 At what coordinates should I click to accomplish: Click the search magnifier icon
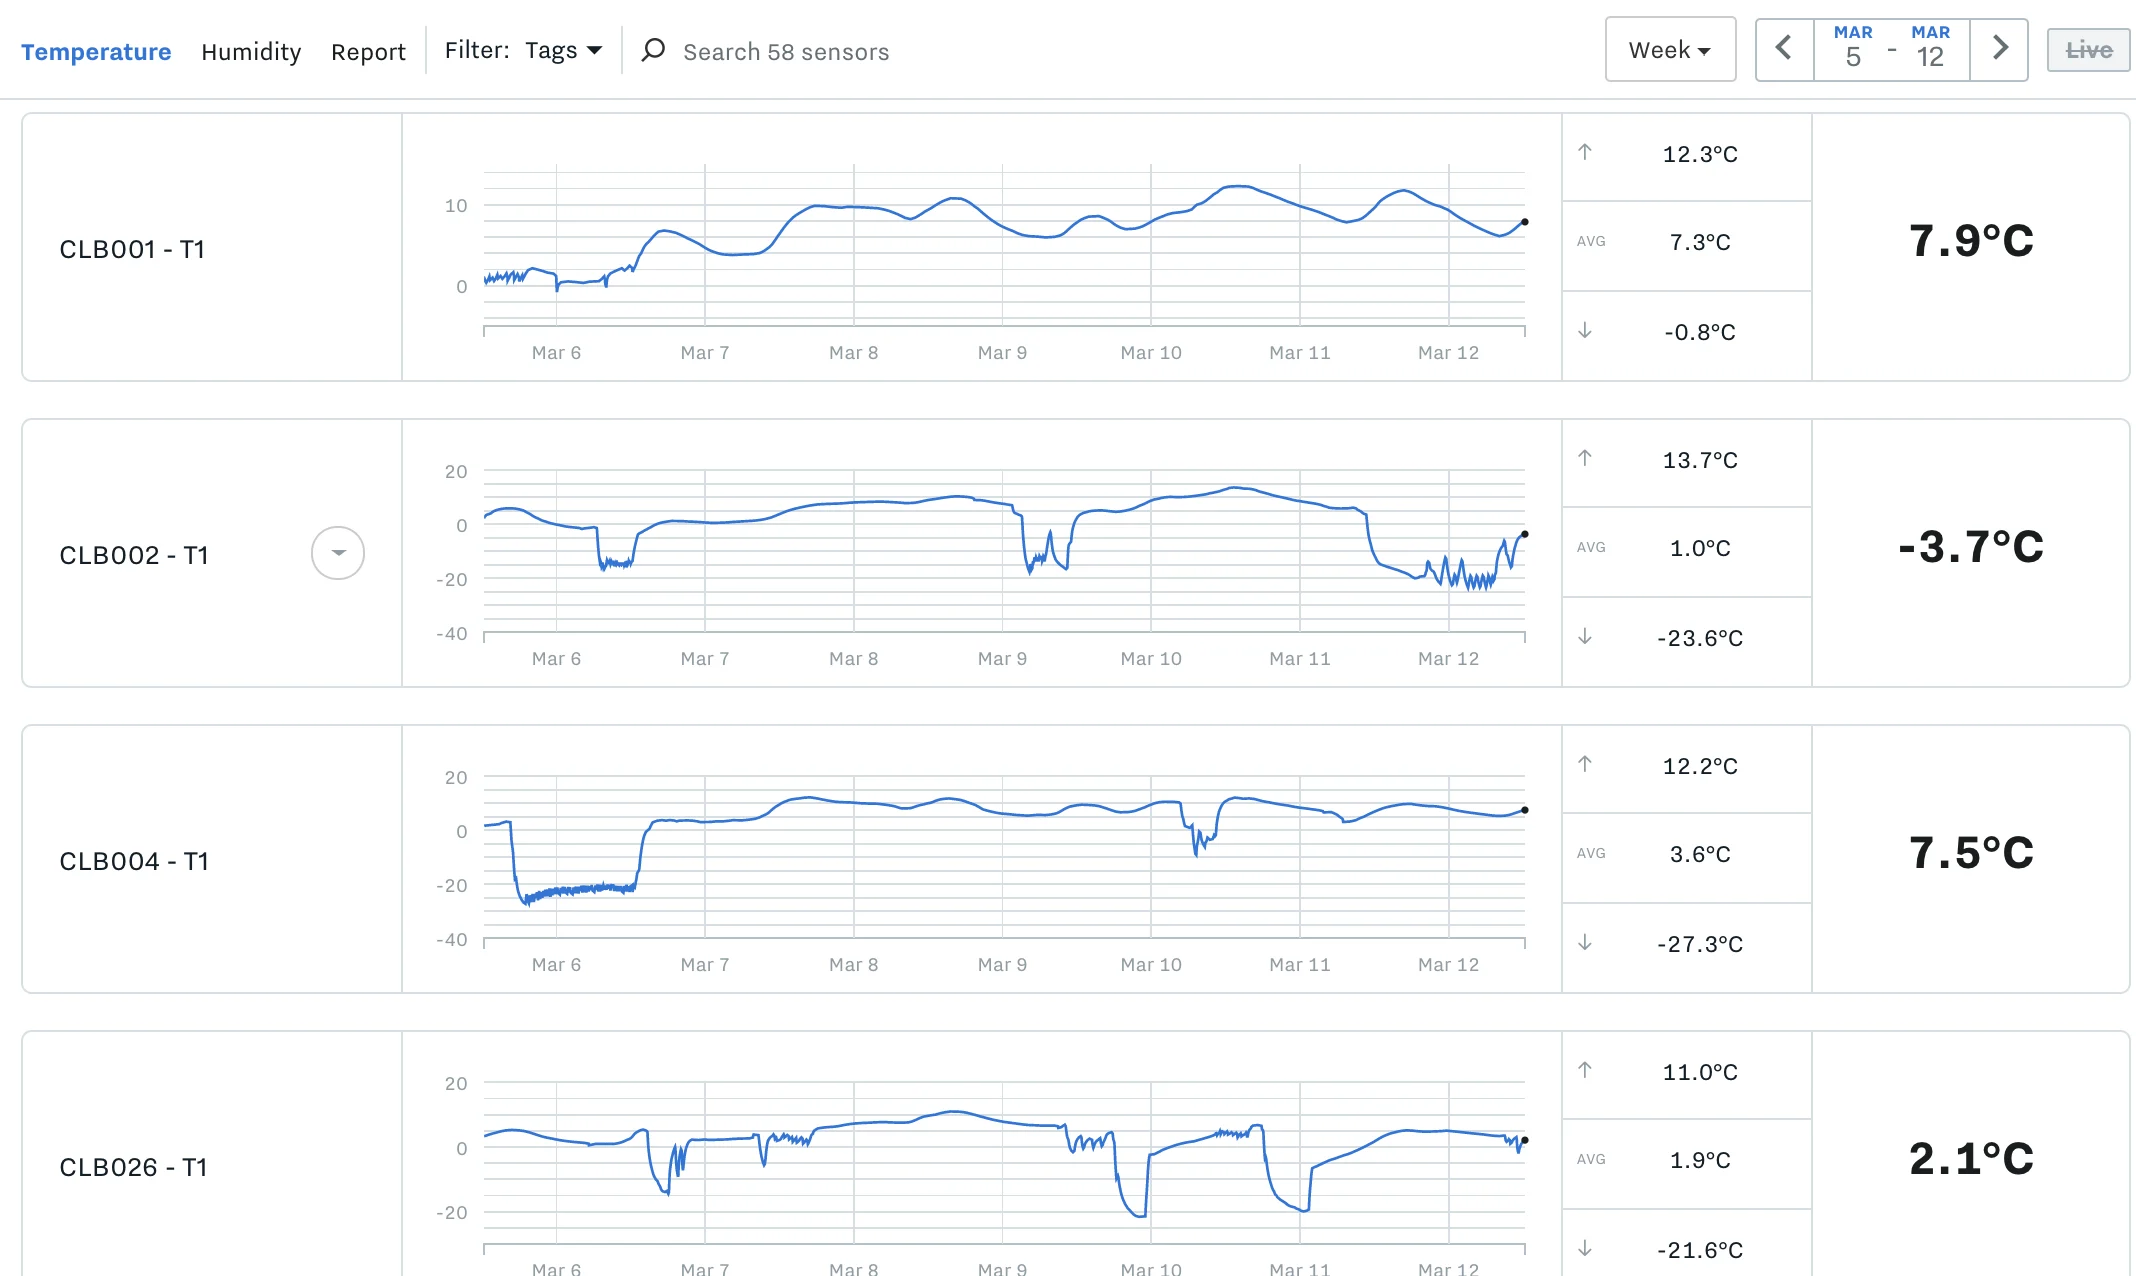point(653,50)
